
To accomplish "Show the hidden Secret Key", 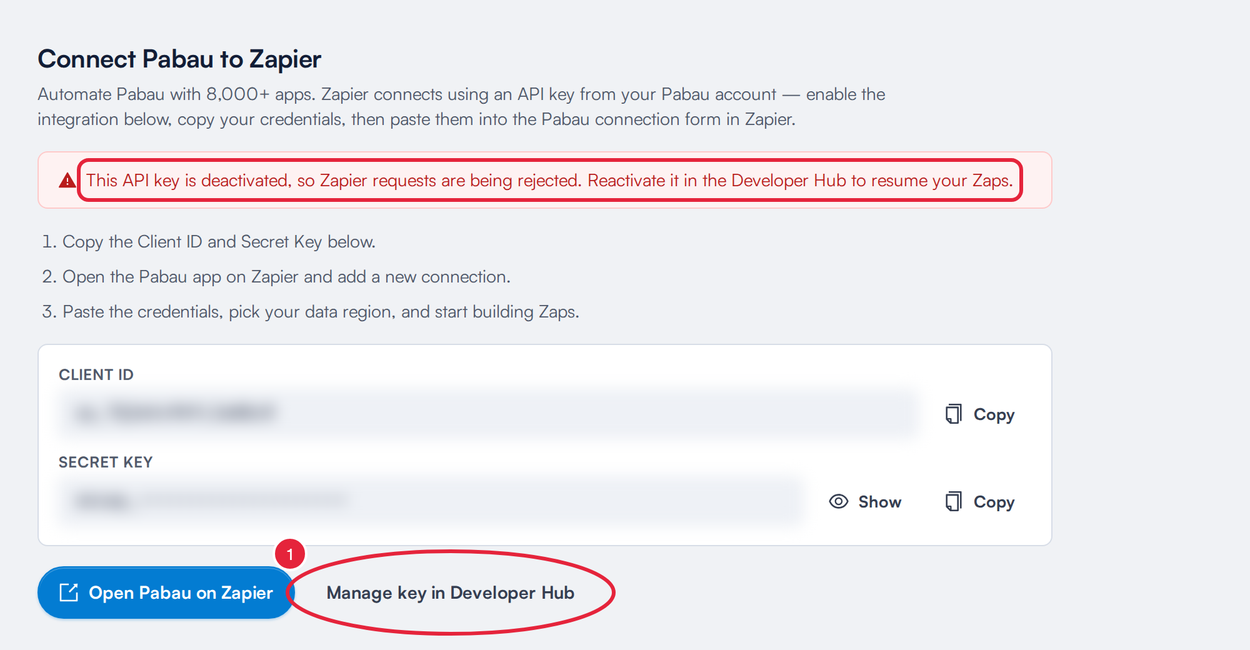I will [x=866, y=502].
